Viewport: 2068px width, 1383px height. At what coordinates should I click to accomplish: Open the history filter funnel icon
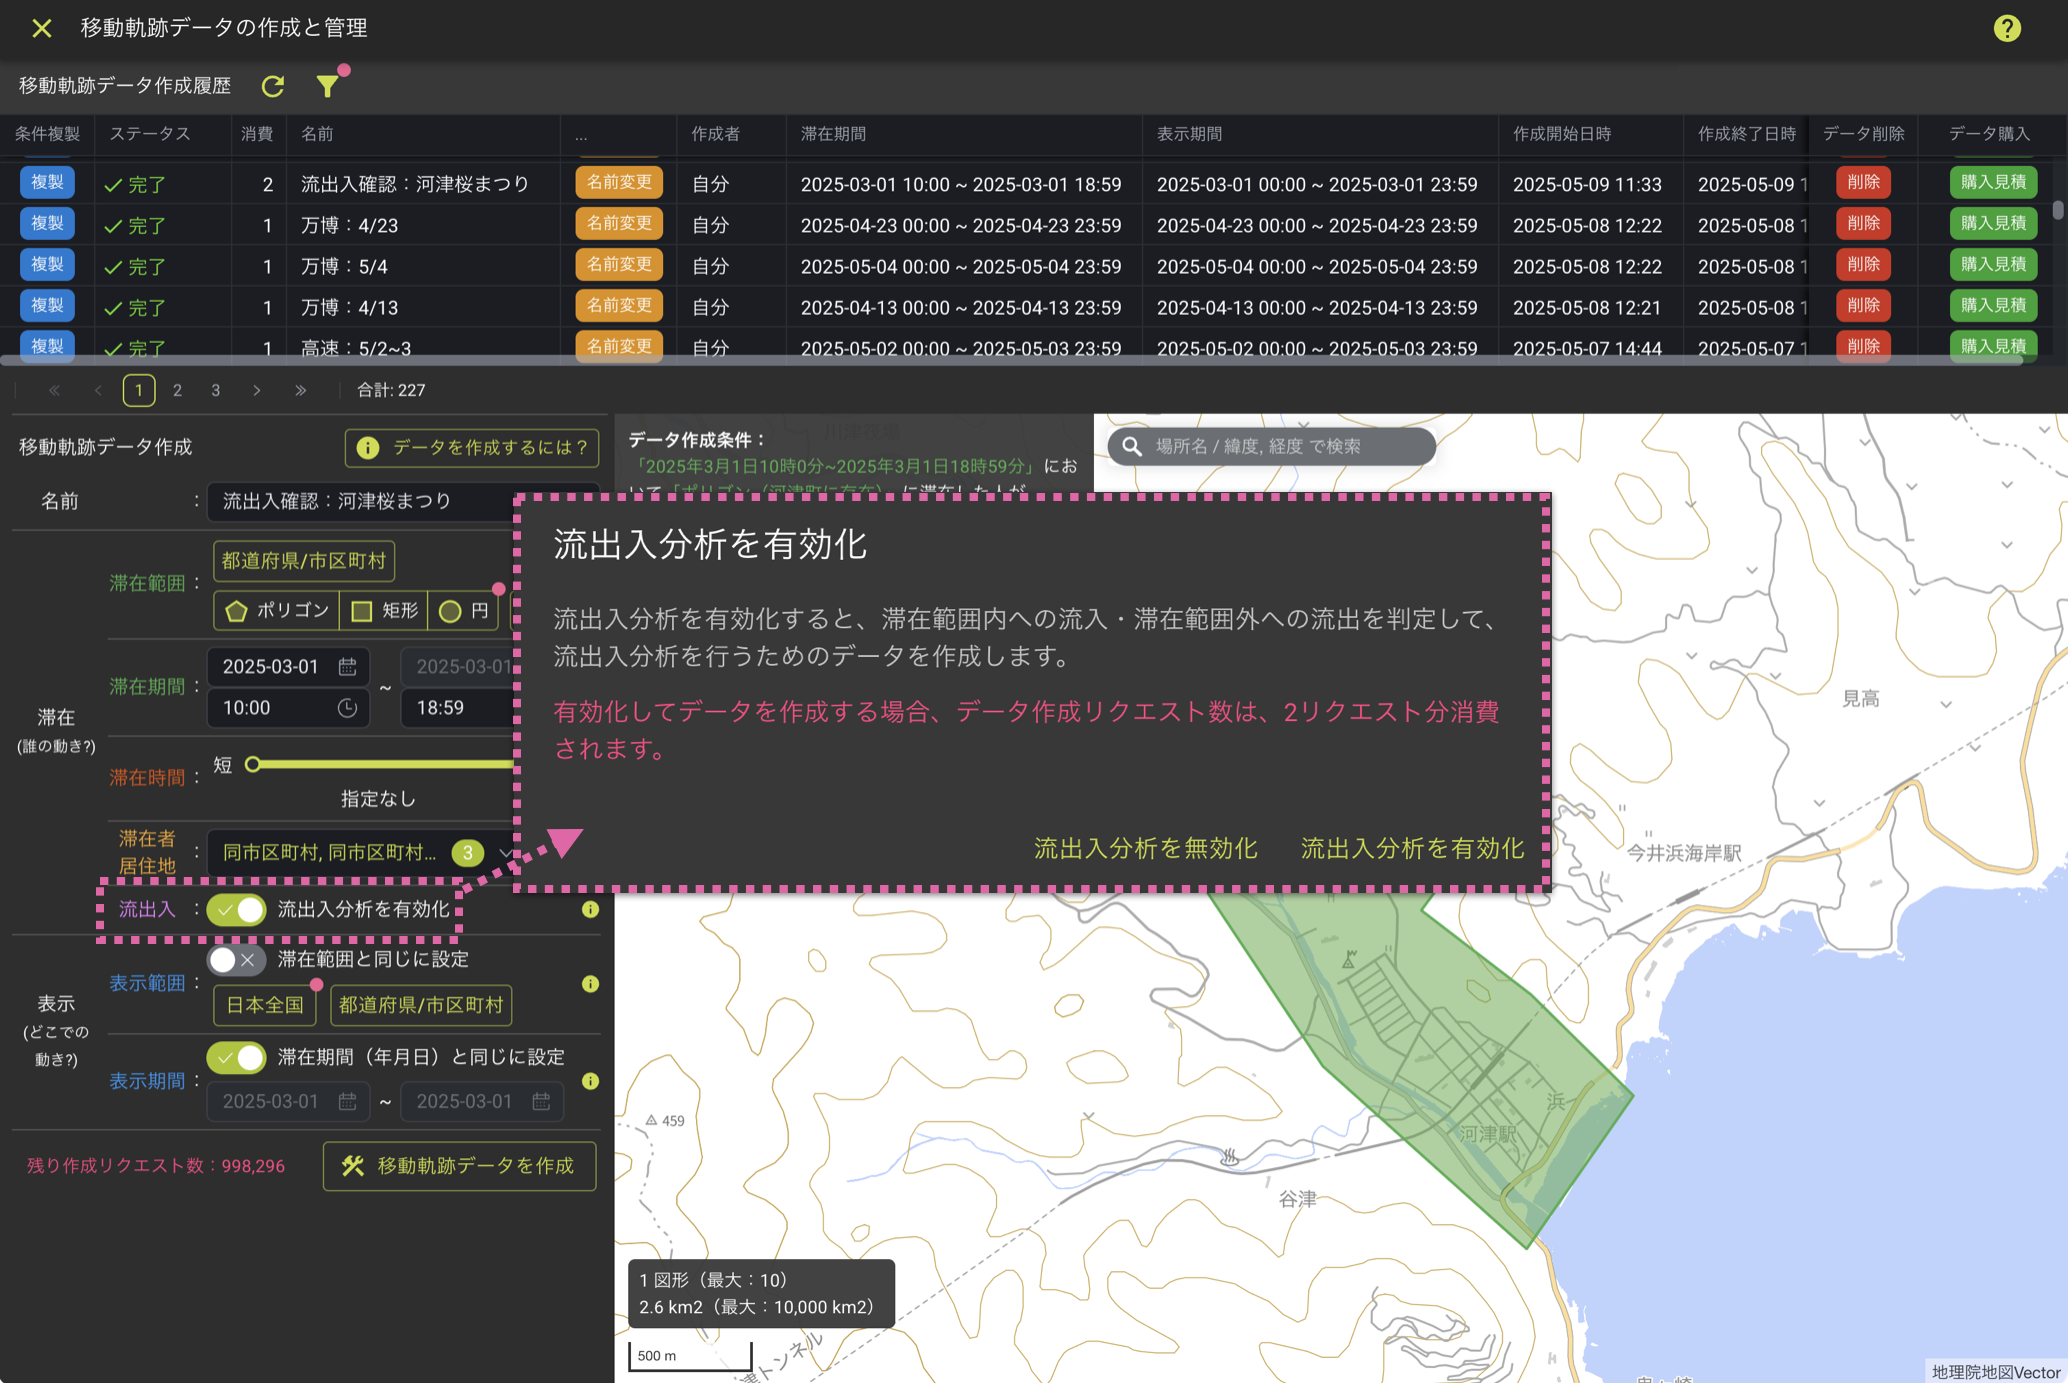pyautogui.click(x=328, y=86)
